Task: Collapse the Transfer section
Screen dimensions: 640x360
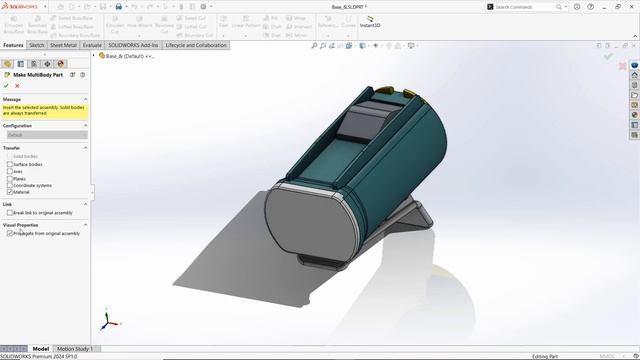Action: tap(85, 148)
